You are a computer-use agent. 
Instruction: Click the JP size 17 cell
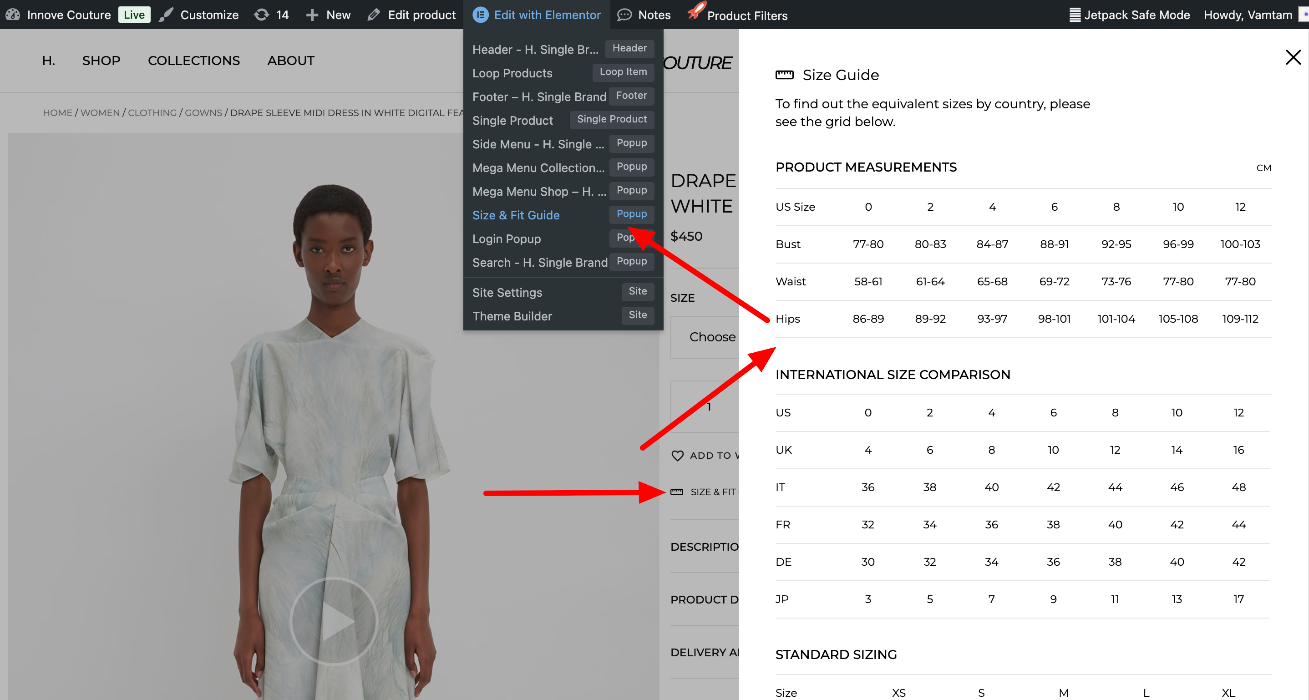1239,600
